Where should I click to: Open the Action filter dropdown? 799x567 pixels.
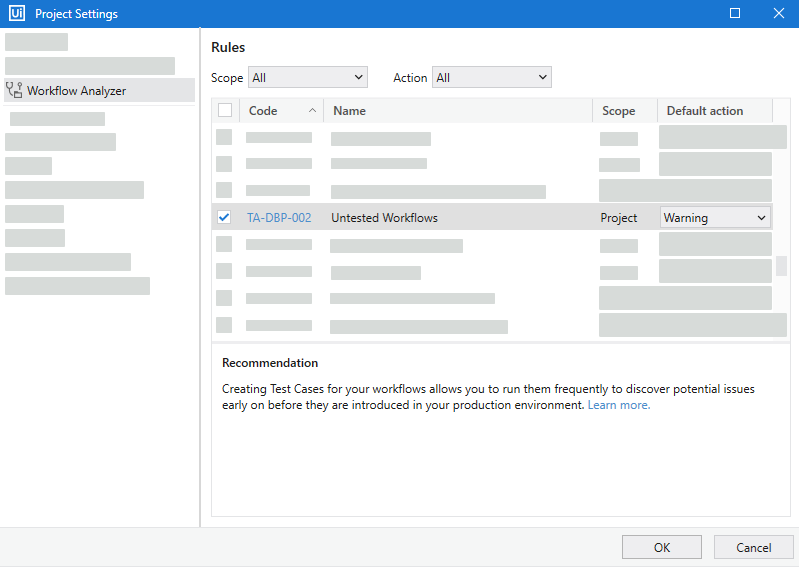point(491,78)
